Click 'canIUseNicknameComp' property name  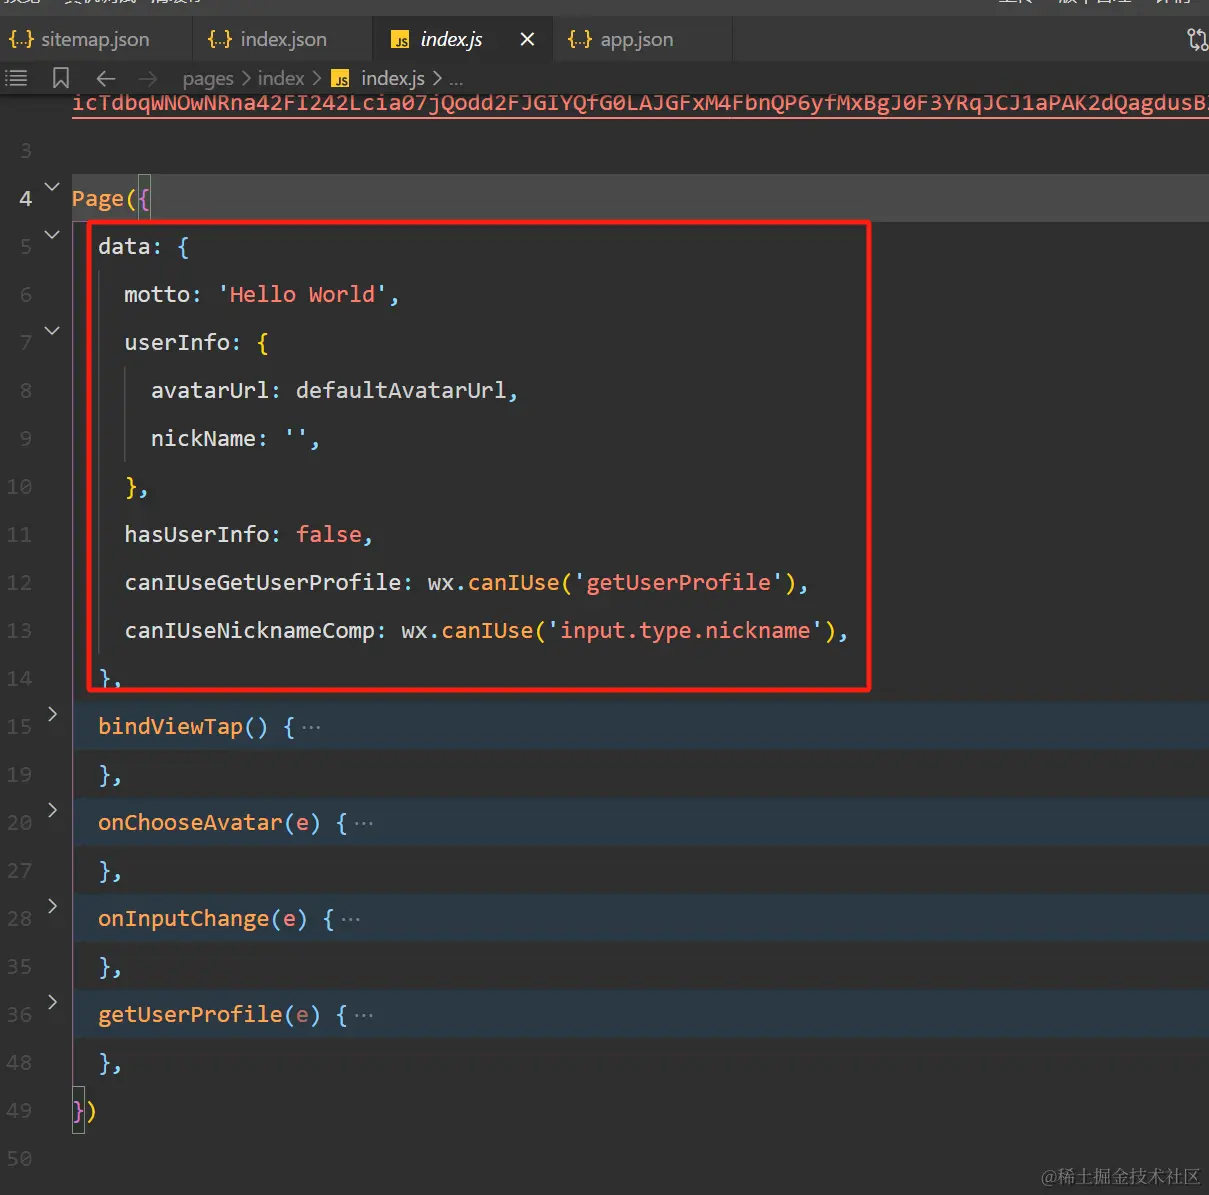tap(250, 630)
